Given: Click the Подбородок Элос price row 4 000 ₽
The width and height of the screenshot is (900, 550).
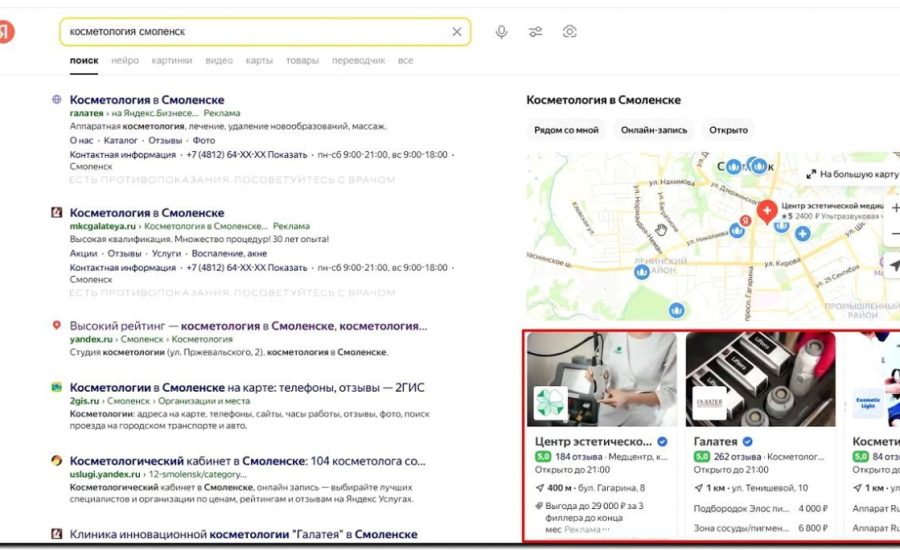Looking at the screenshot, I should (761, 509).
